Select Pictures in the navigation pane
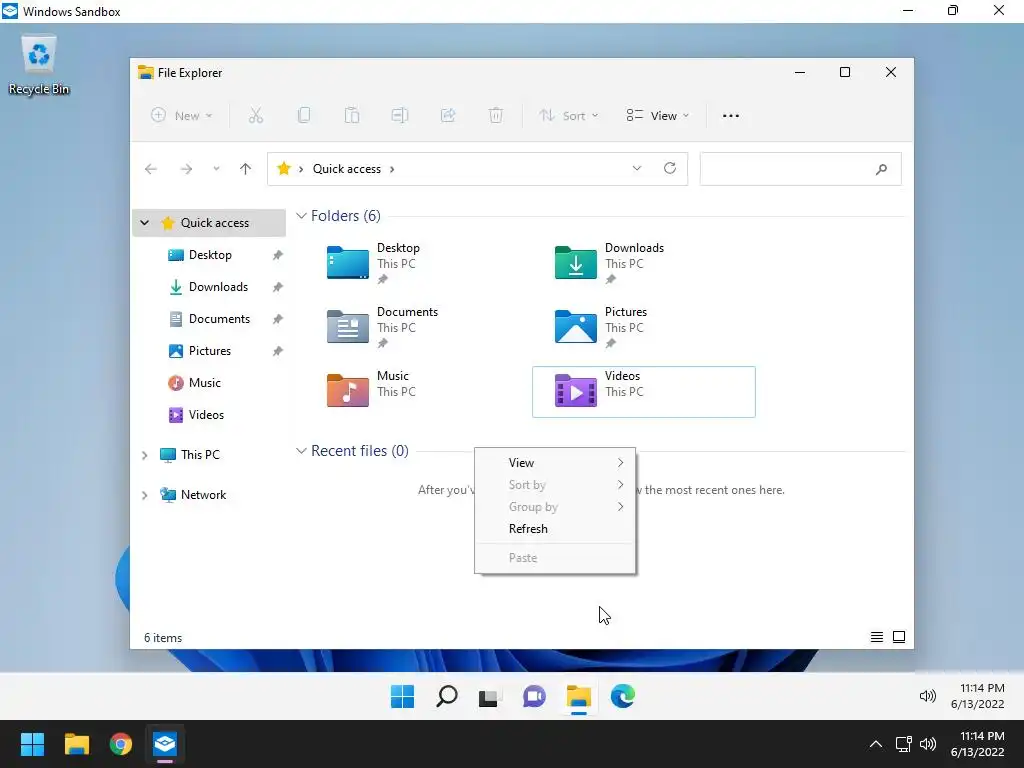1024x768 pixels. (x=210, y=351)
